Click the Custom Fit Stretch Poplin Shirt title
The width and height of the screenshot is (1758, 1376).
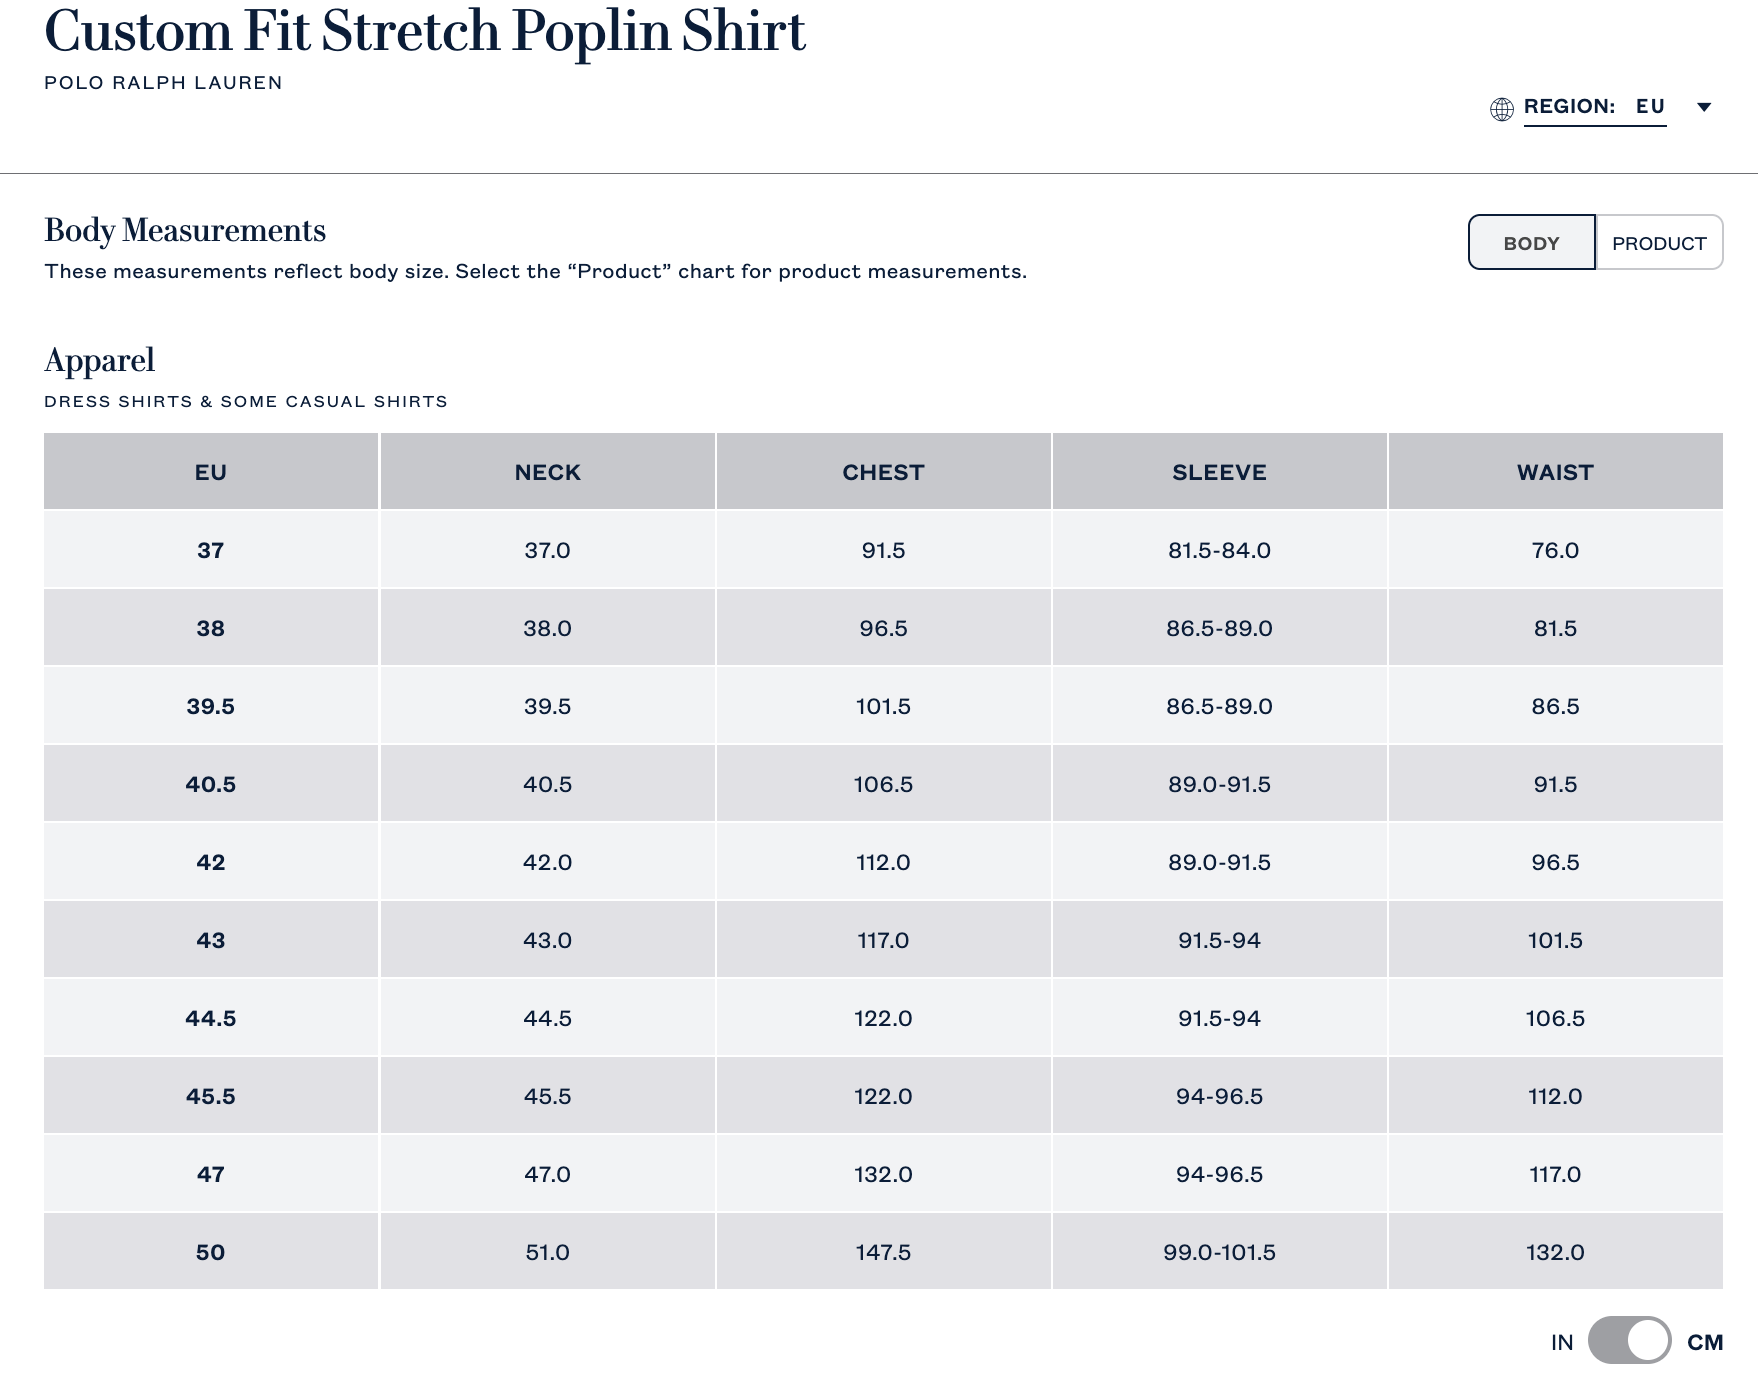coord(425,32)
